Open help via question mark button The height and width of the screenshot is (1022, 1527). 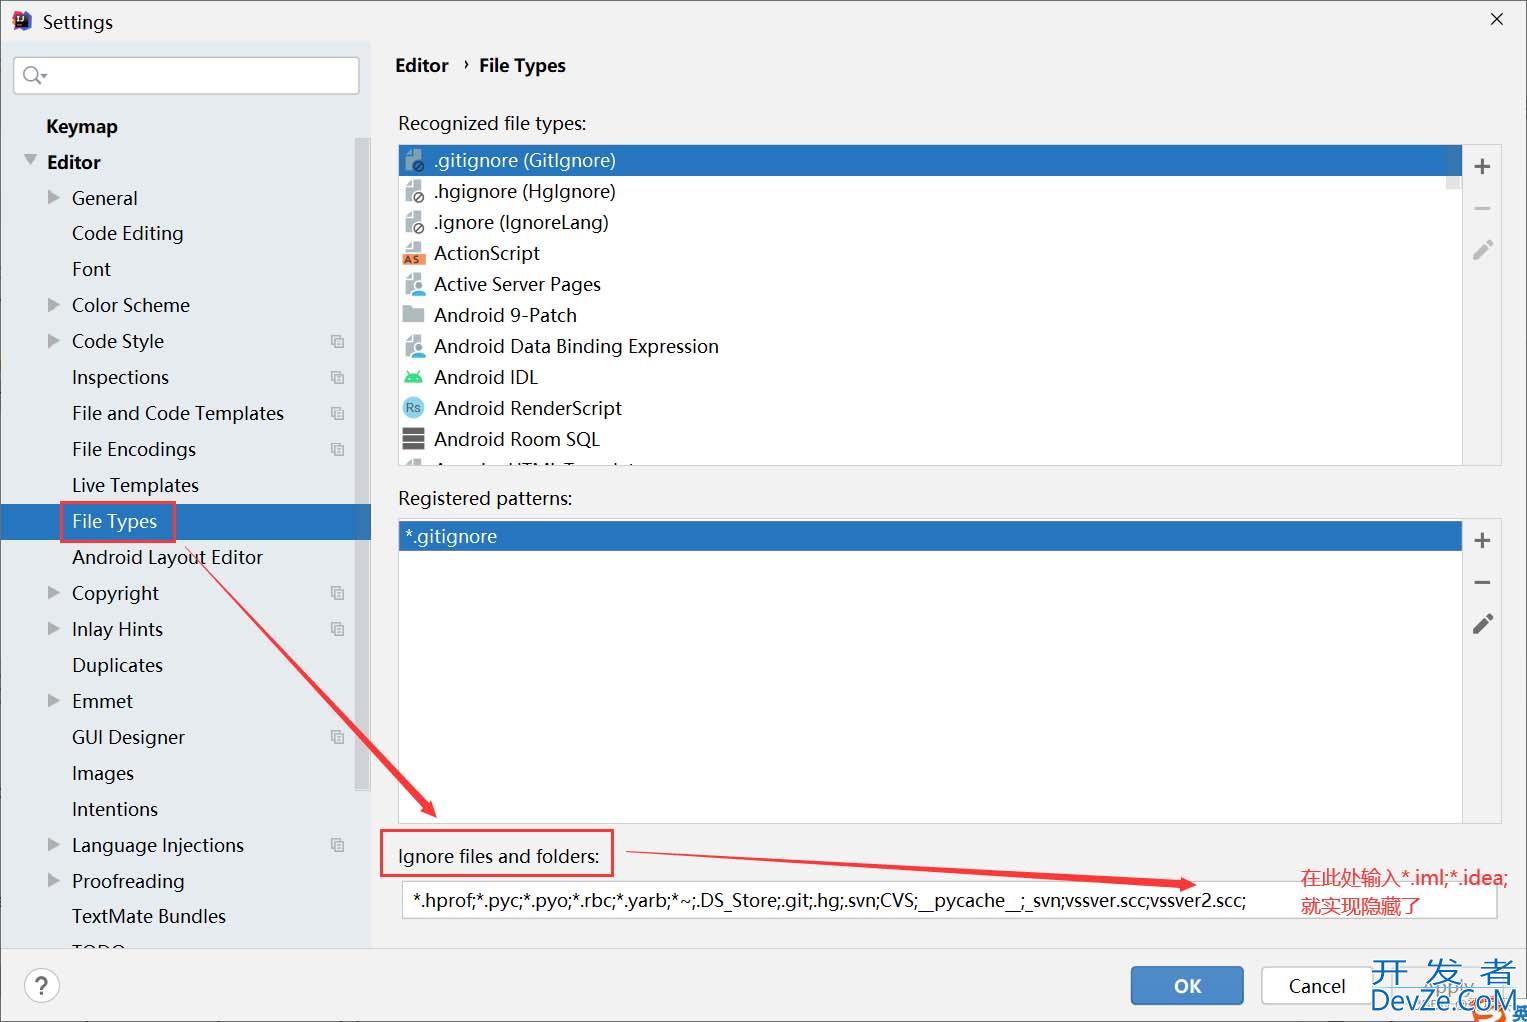[x=41, y=986]
